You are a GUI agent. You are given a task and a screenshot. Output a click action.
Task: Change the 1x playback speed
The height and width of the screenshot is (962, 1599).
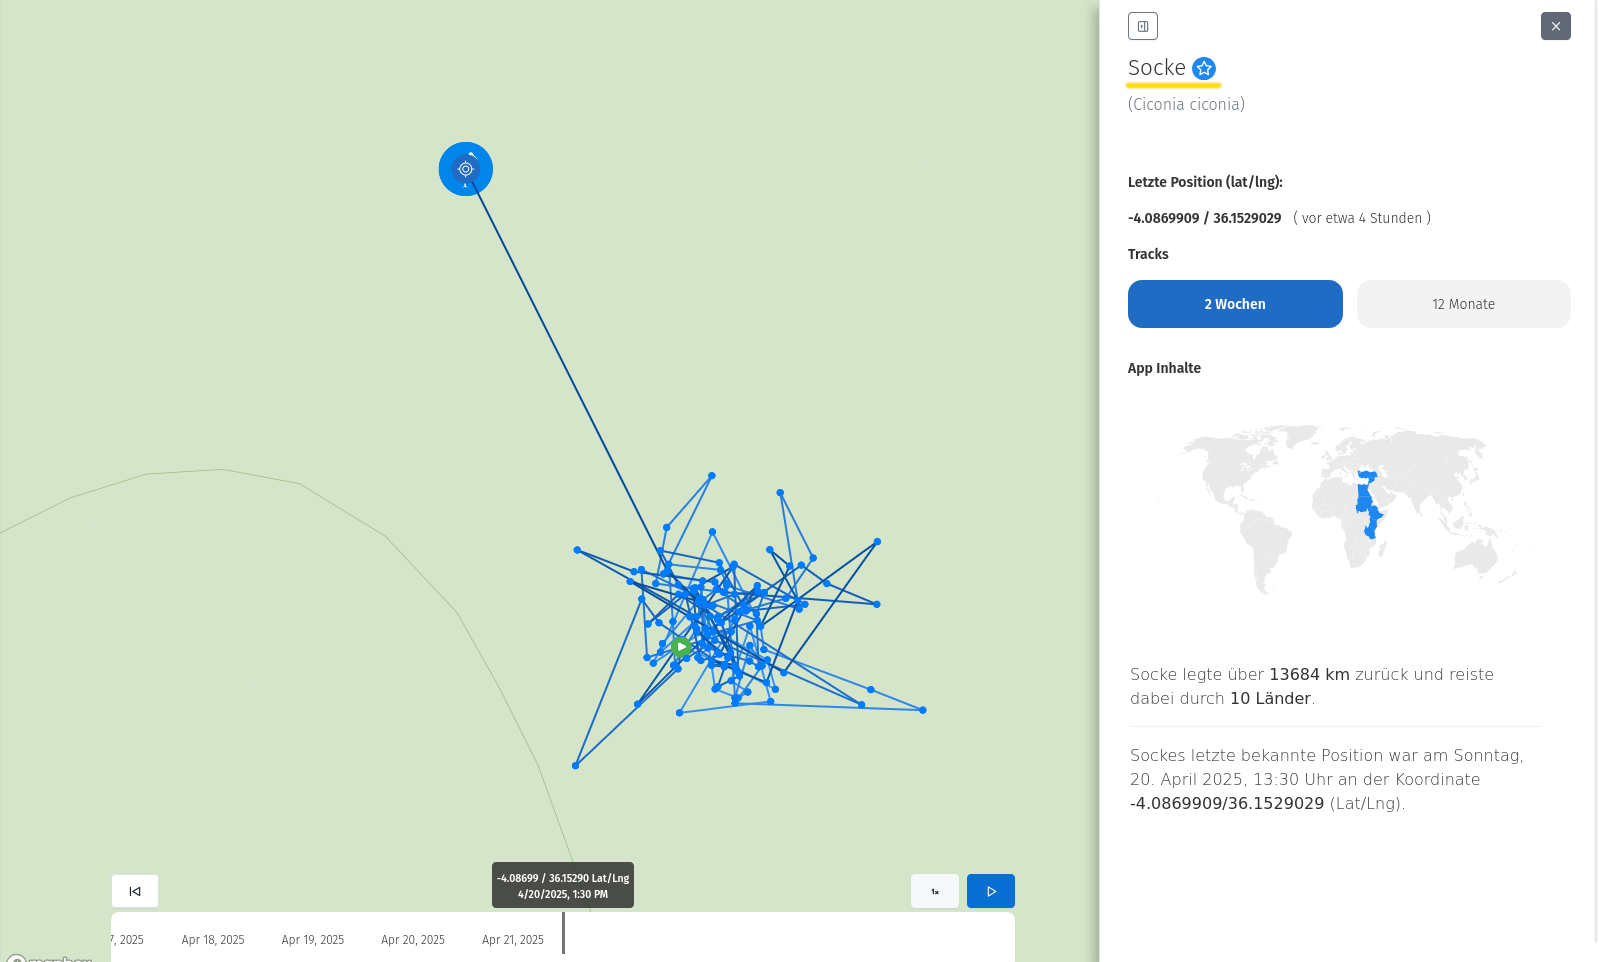(x=934, y=891)
